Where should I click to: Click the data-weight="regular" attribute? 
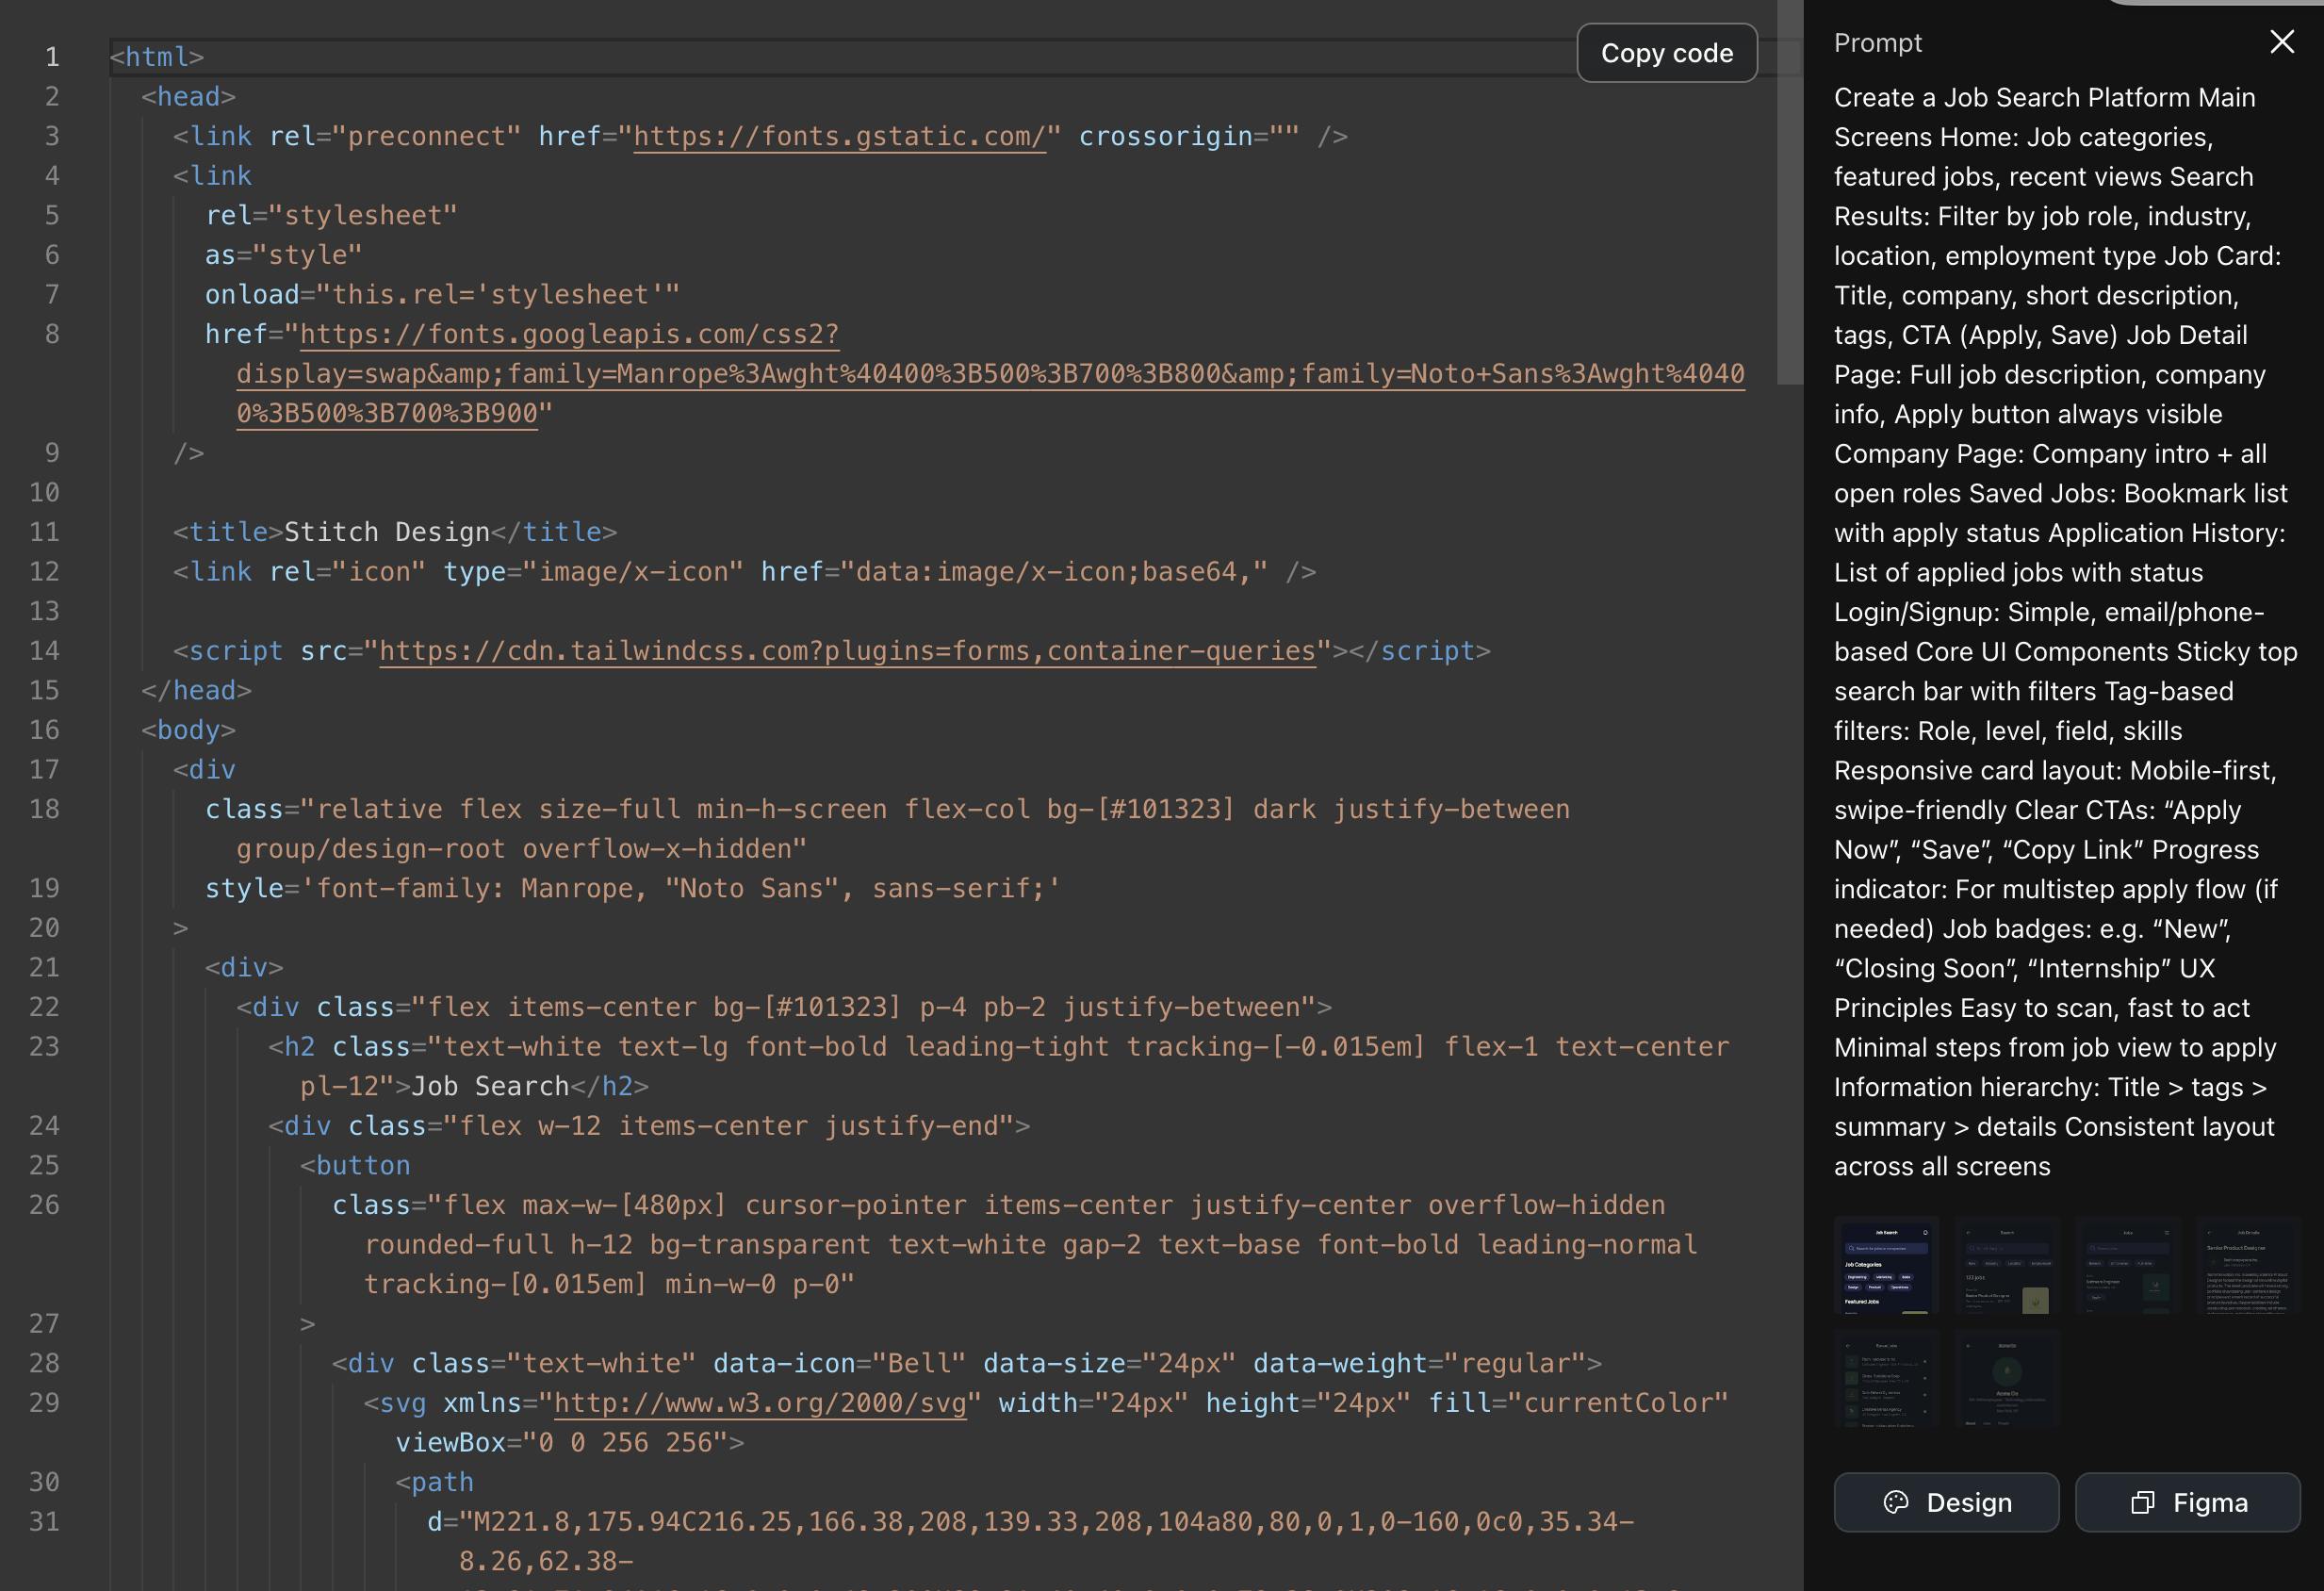click(1419, 1364)
